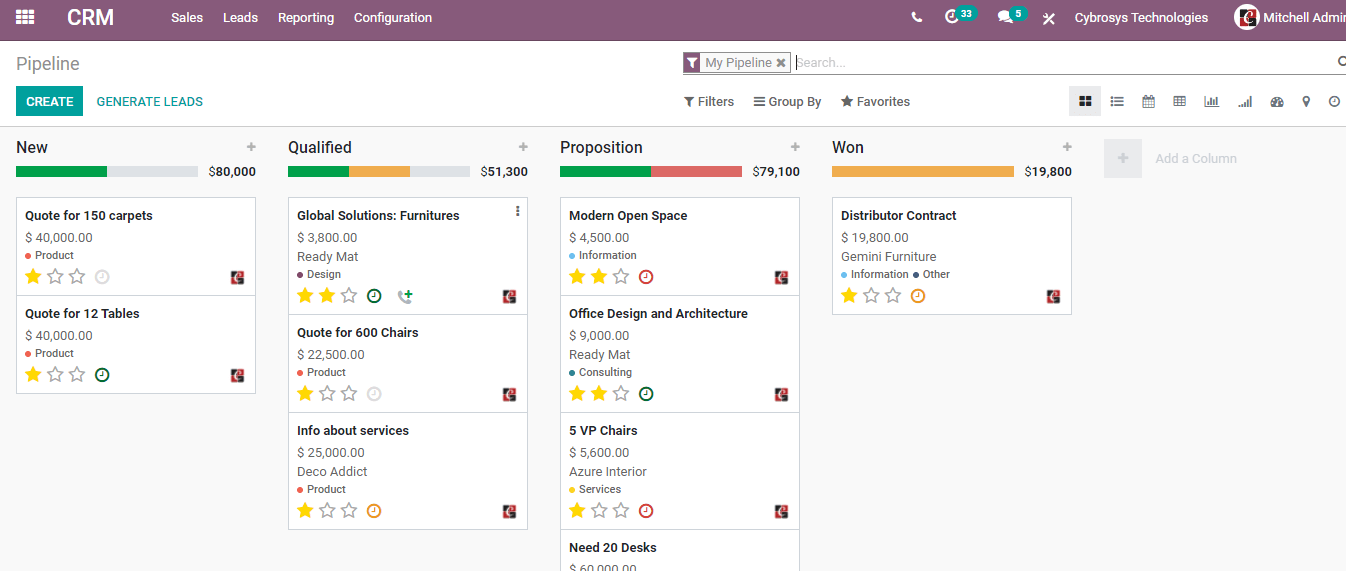Open the activities clock with 33 badge

coord(952,18)
